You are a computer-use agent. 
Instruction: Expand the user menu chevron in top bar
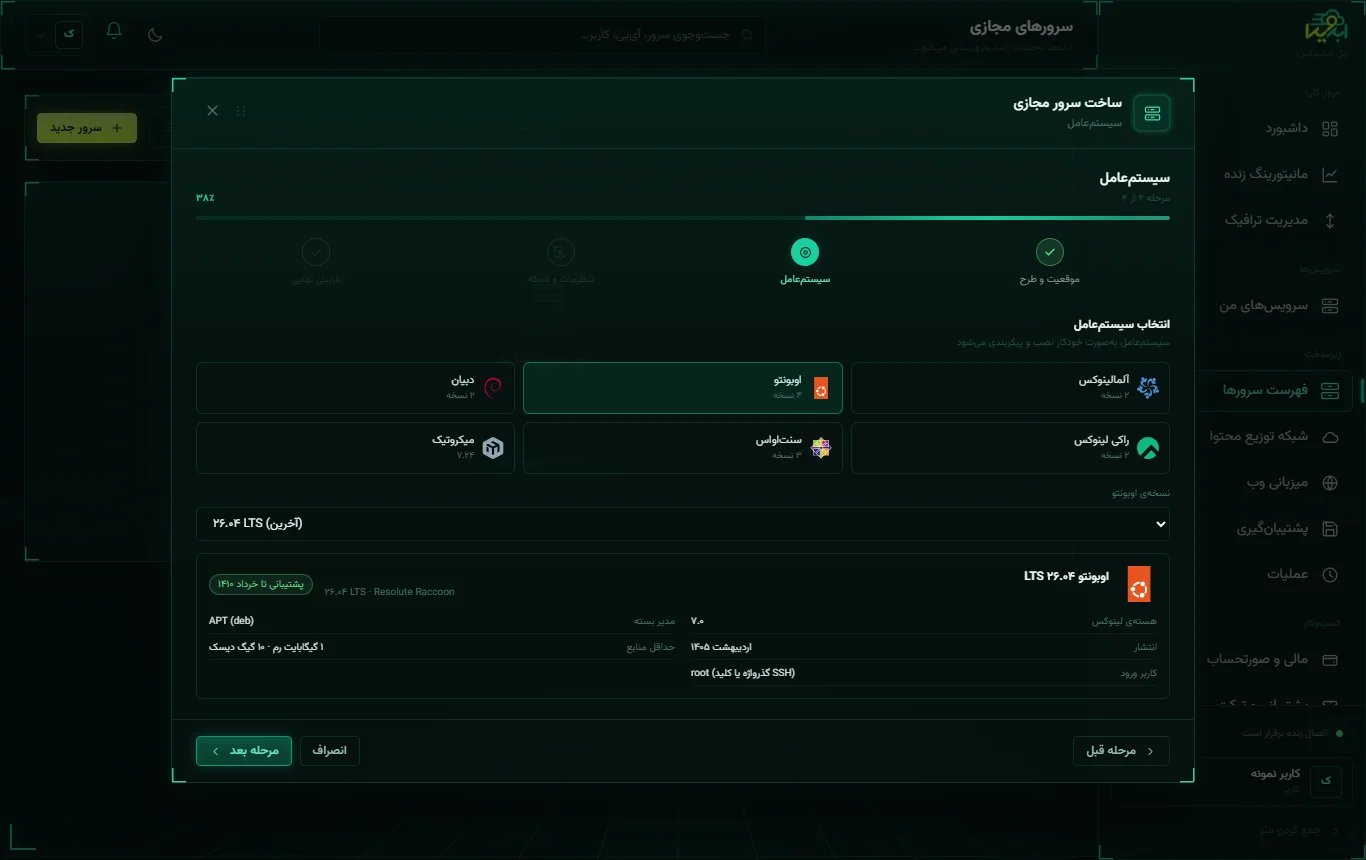pos(40,35)
